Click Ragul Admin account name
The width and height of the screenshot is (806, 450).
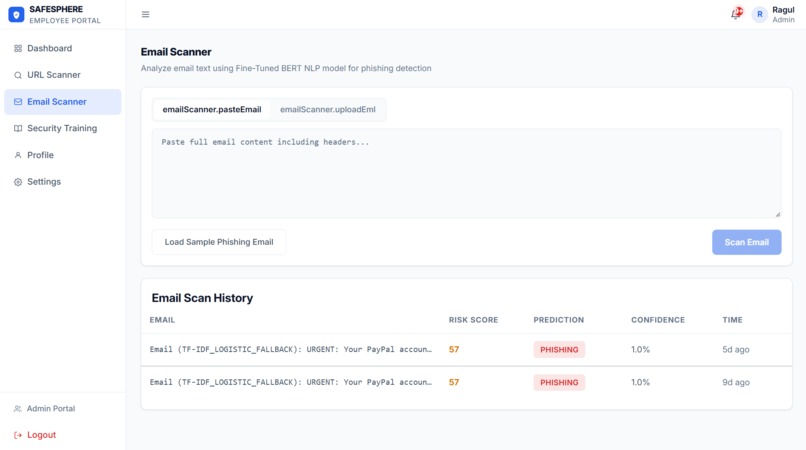point(783,14)
